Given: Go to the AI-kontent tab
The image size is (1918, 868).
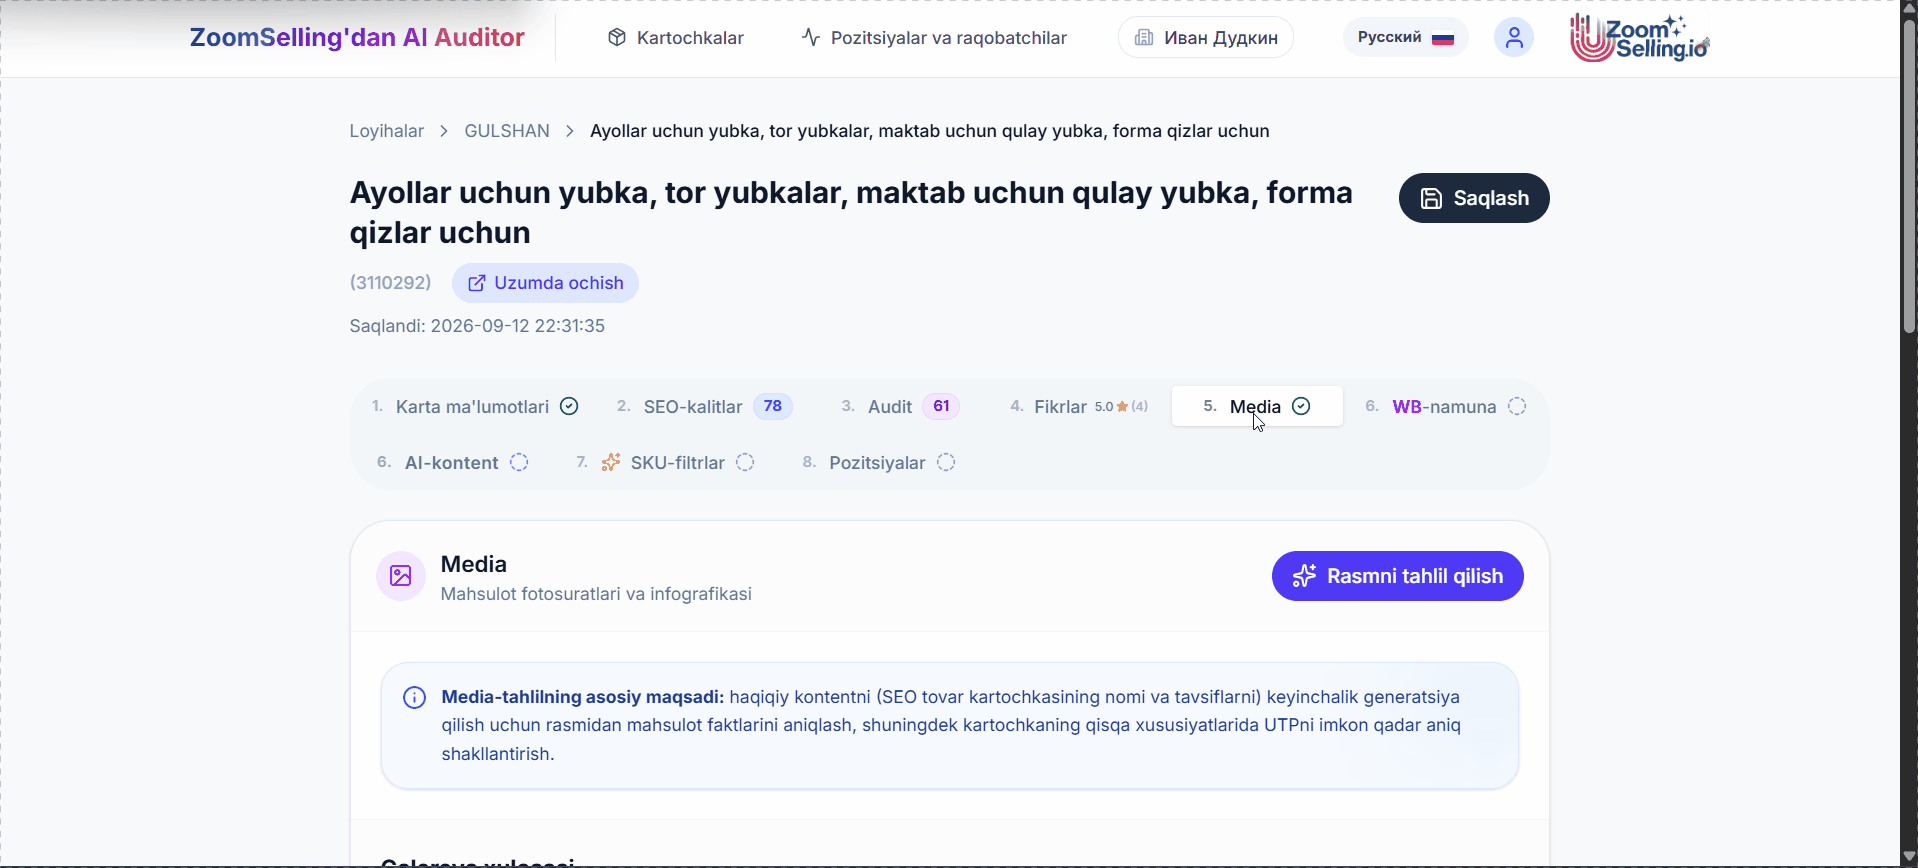Looking at the screenshot, I should (x=452, y=462).
